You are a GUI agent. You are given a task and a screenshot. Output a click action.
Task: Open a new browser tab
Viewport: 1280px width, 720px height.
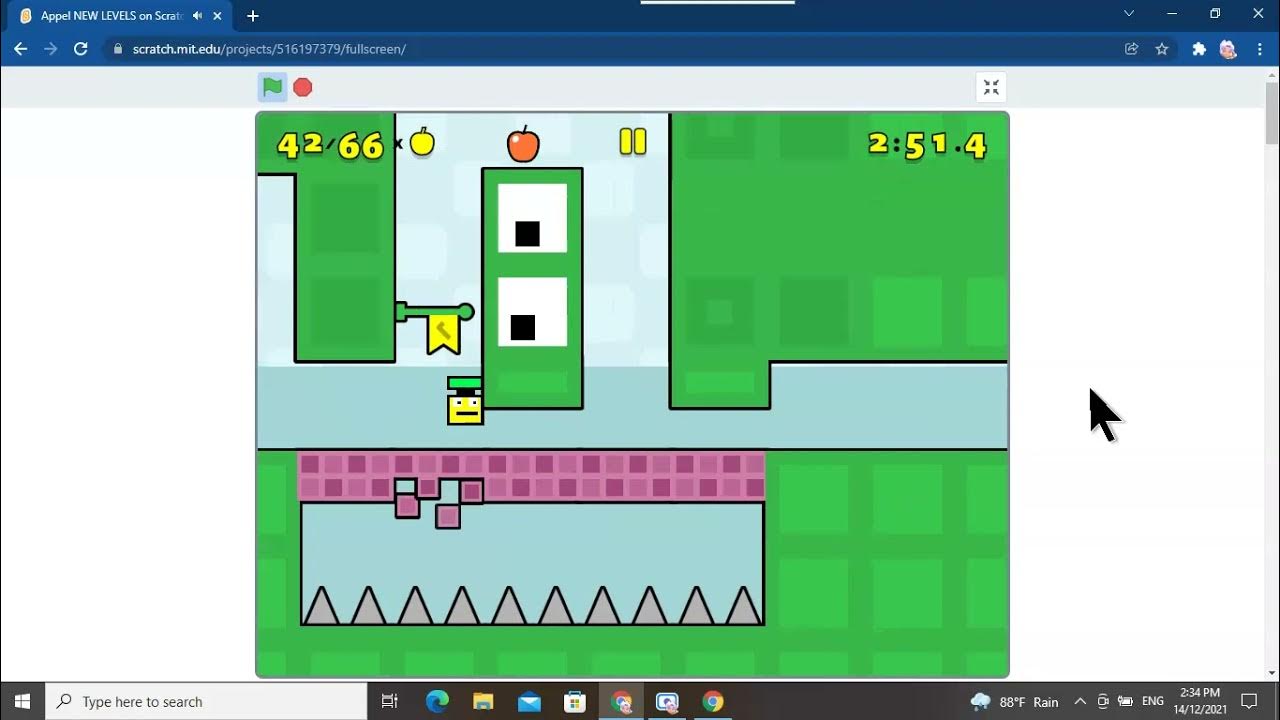point(253,16)
